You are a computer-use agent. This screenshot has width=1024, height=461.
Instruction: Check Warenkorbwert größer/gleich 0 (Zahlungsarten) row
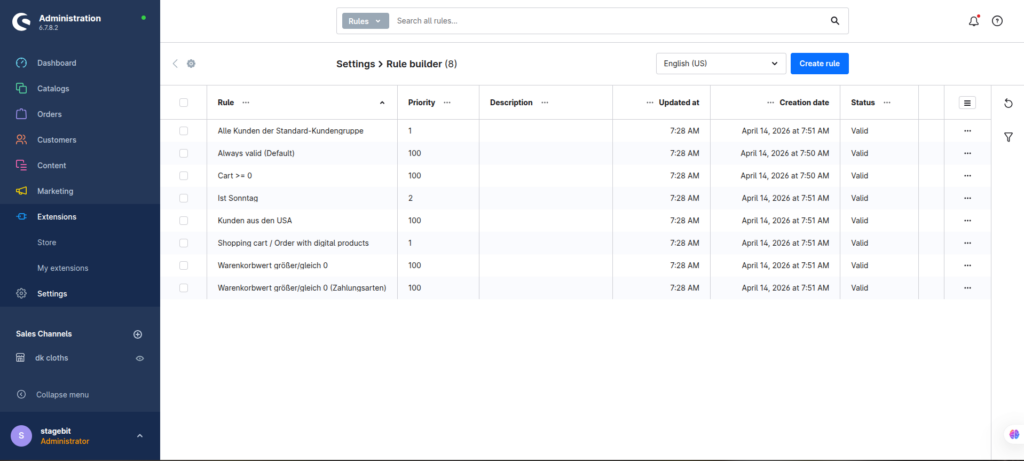tap(184, 287)
